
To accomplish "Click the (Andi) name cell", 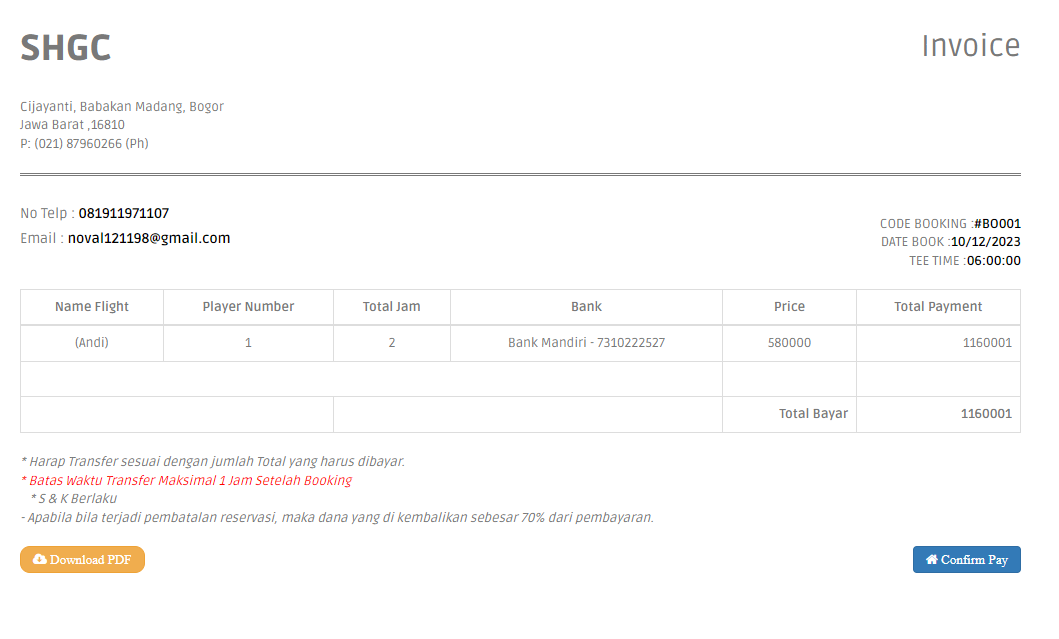I will (92, 343).
